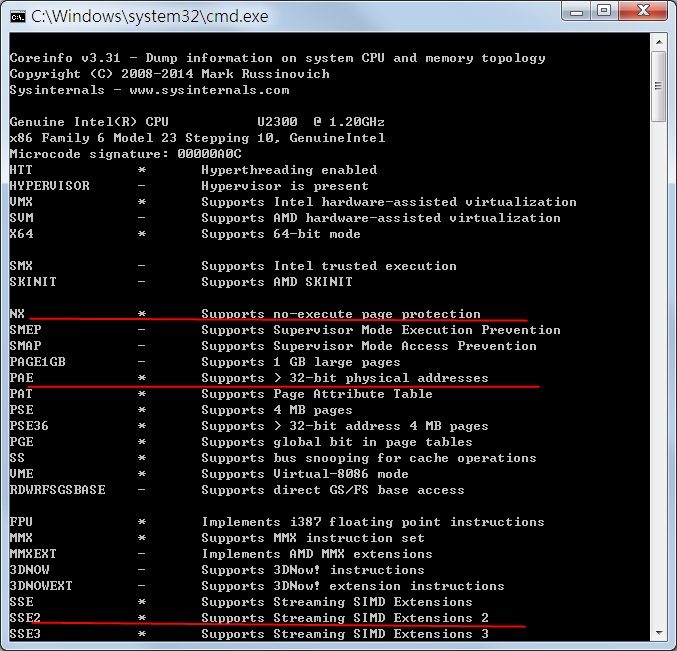The image size is (677, 651).
Task: Click 'Microcode signature: 00000A0C' line
Action: (125, 154)
